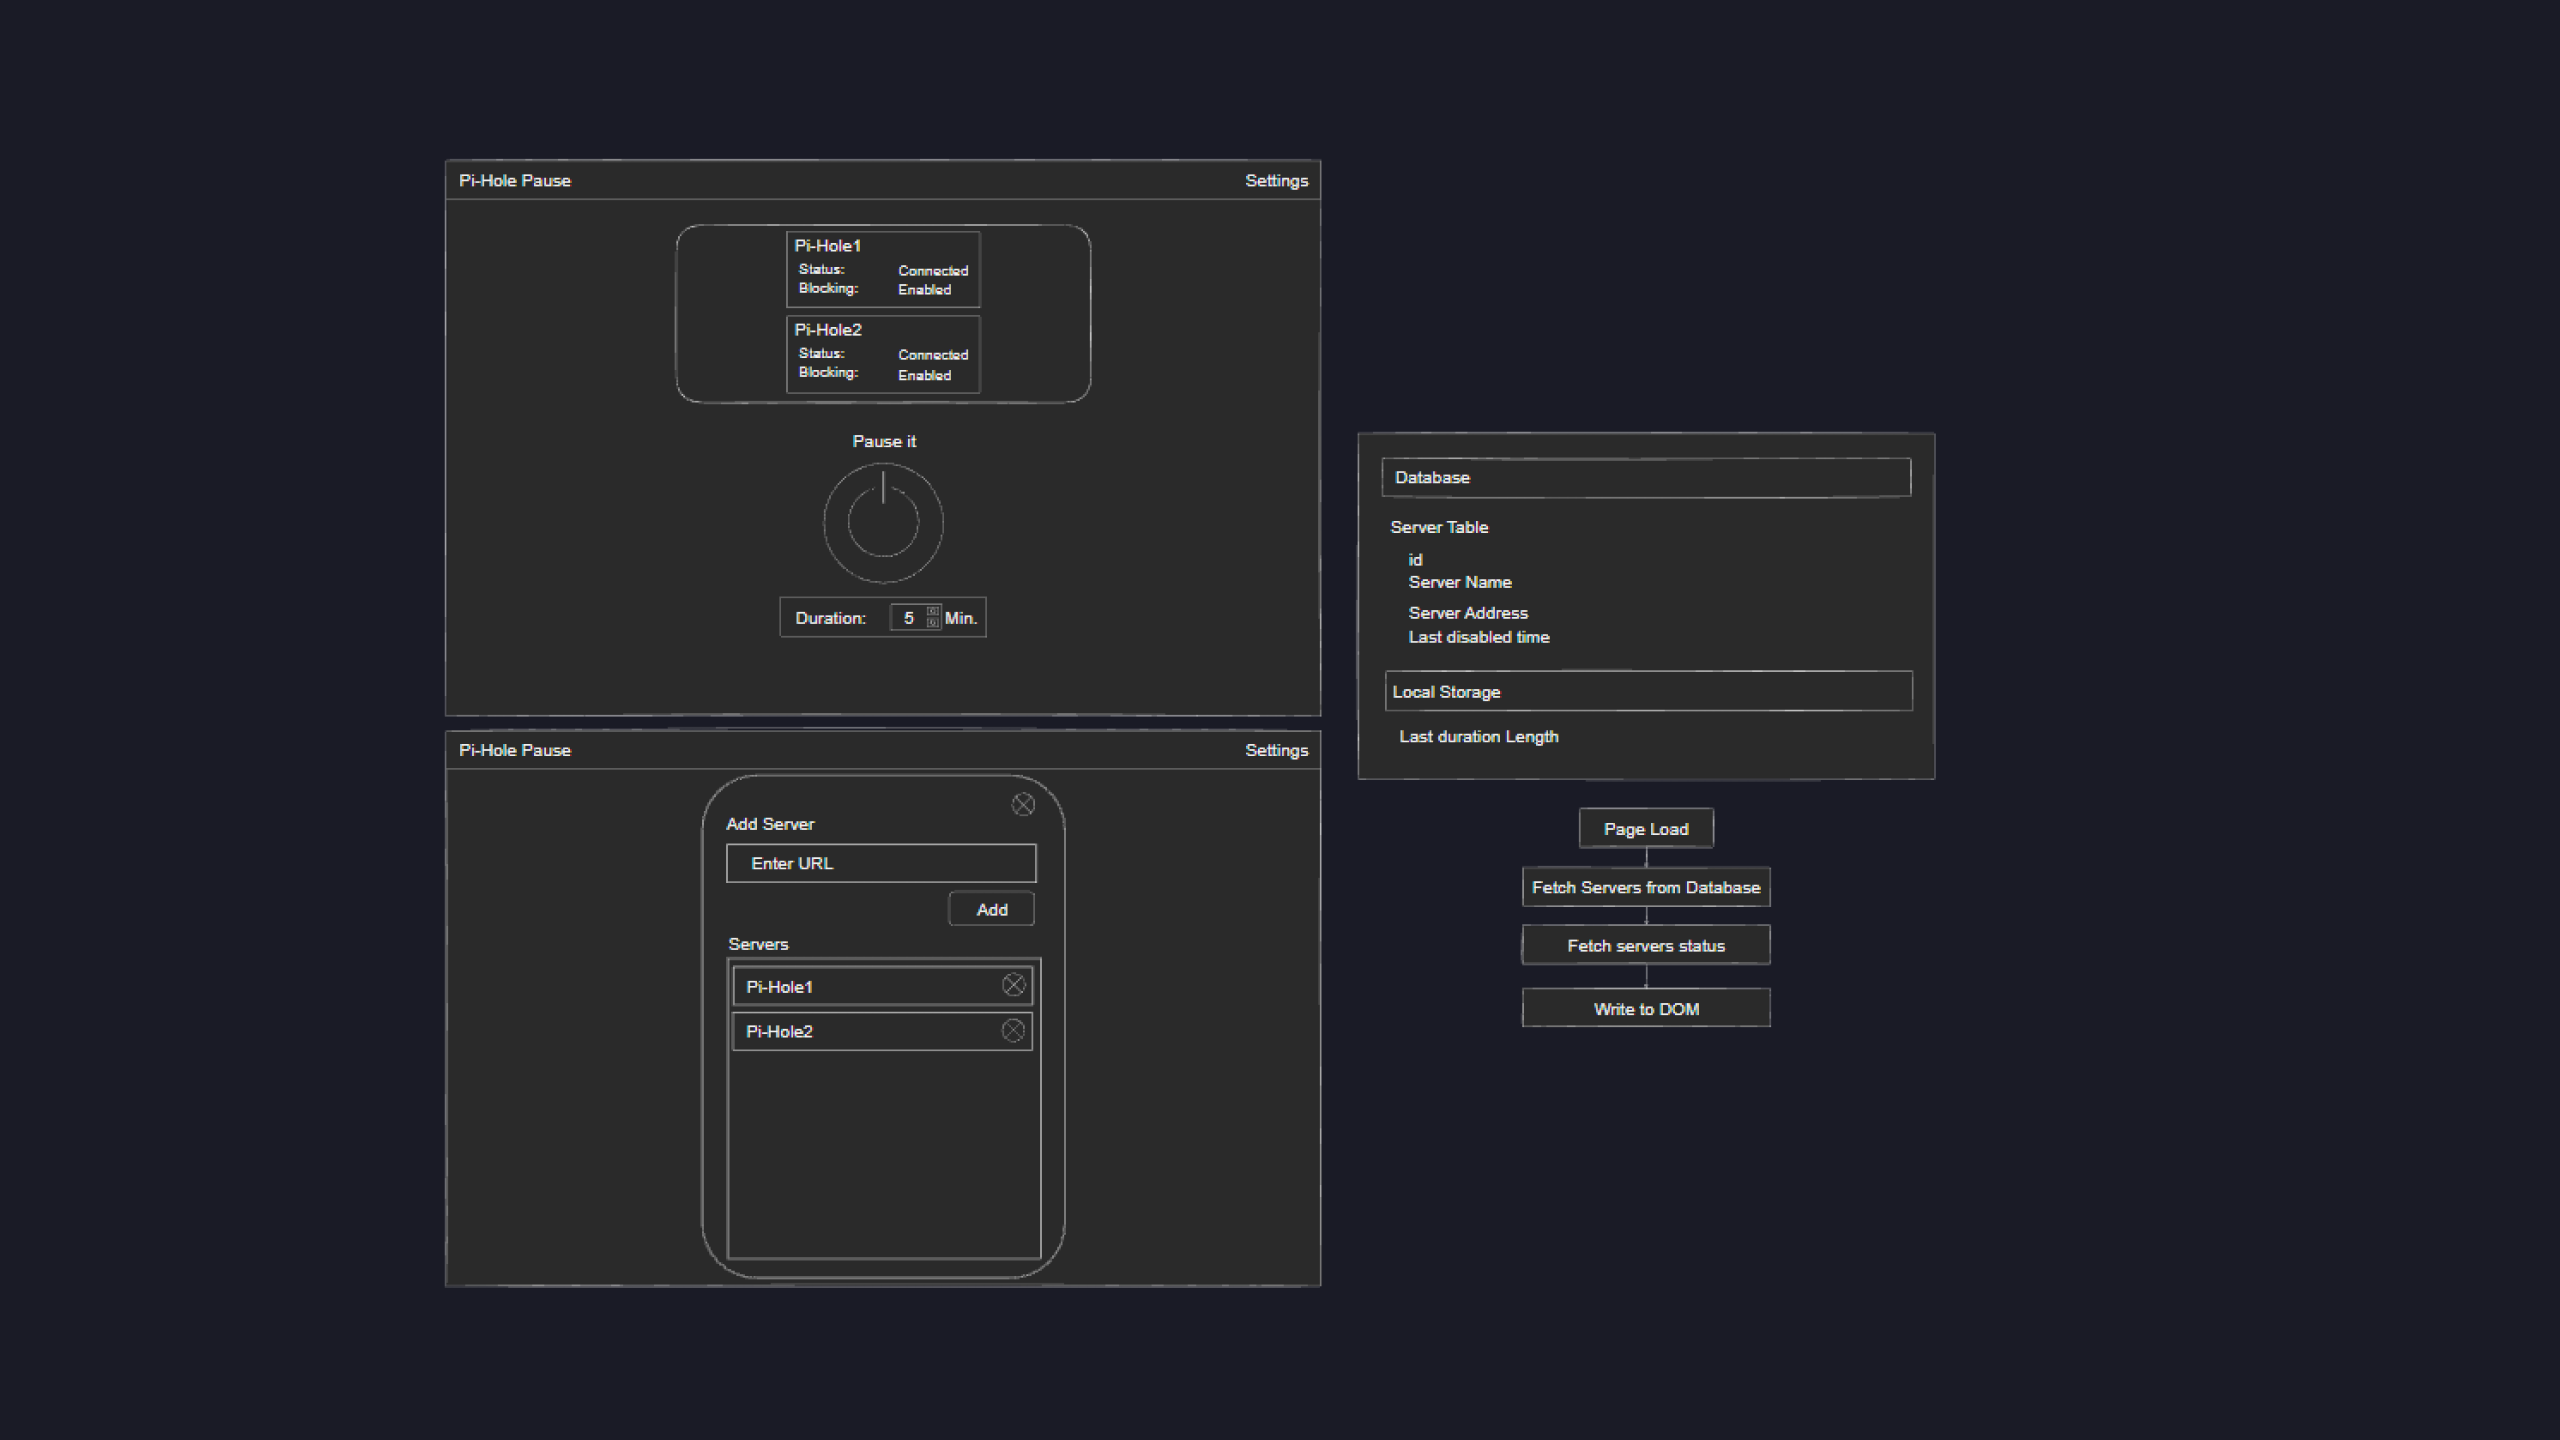Expand the Page Load flow diagram

1644,828
